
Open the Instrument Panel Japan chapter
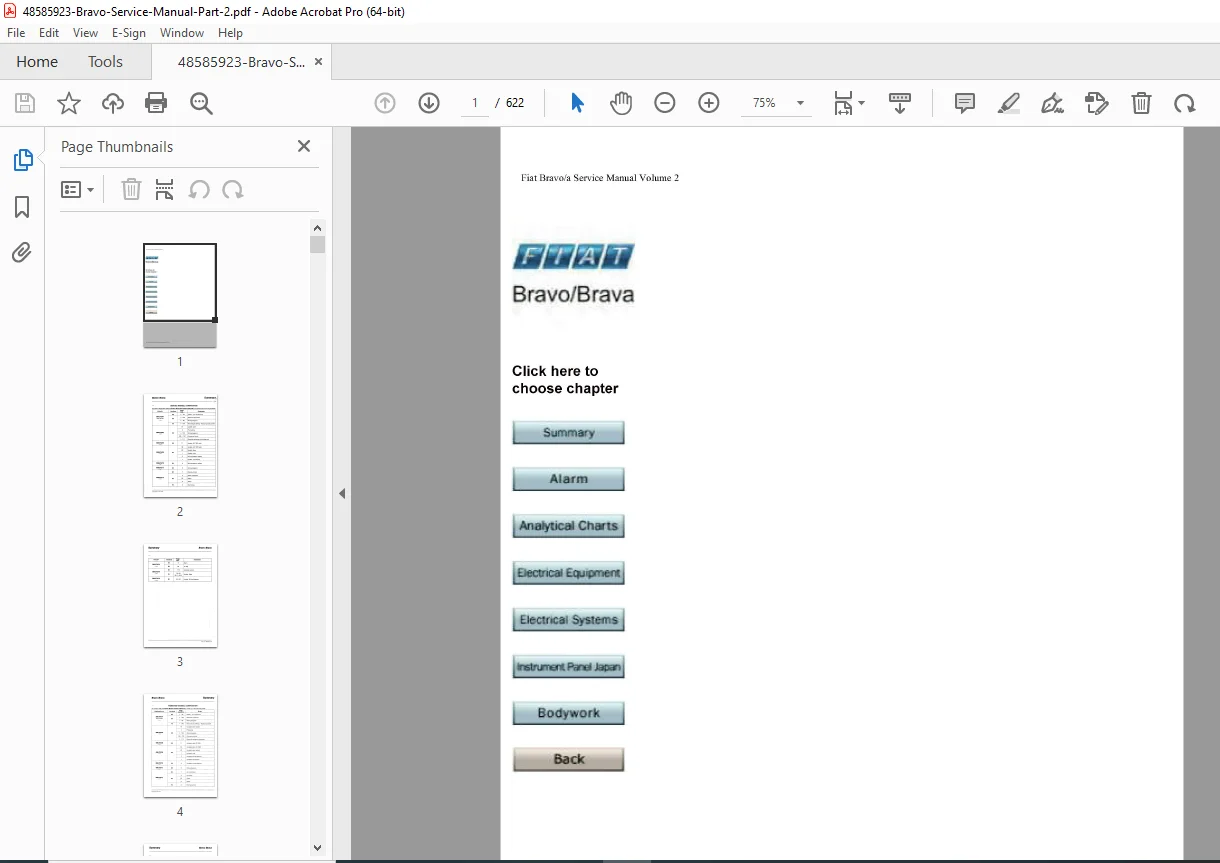pos(568,667)
